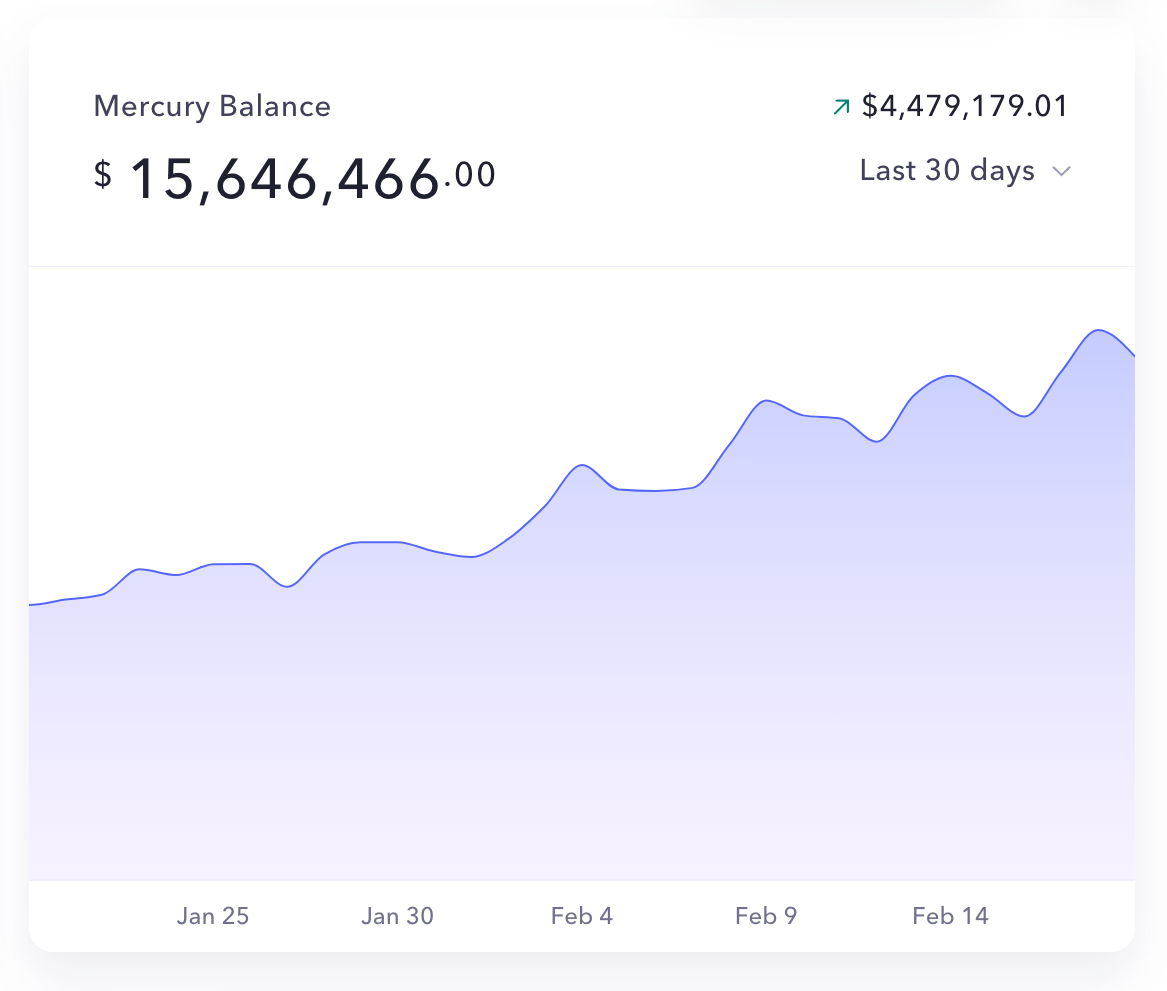
Task: Select the Feb 9 date marker
Action: [766, 916]
